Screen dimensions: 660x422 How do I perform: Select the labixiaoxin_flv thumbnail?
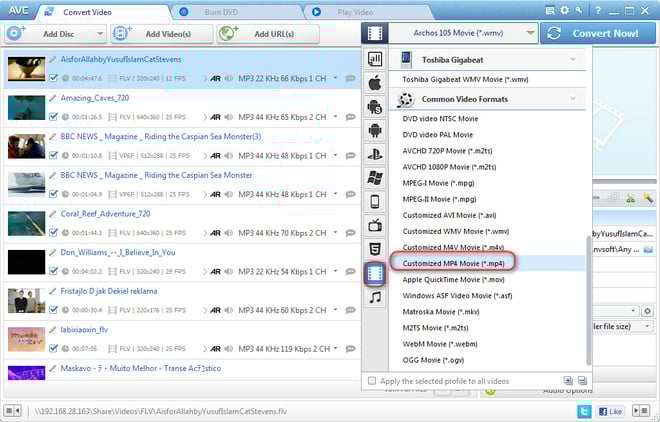27,339
